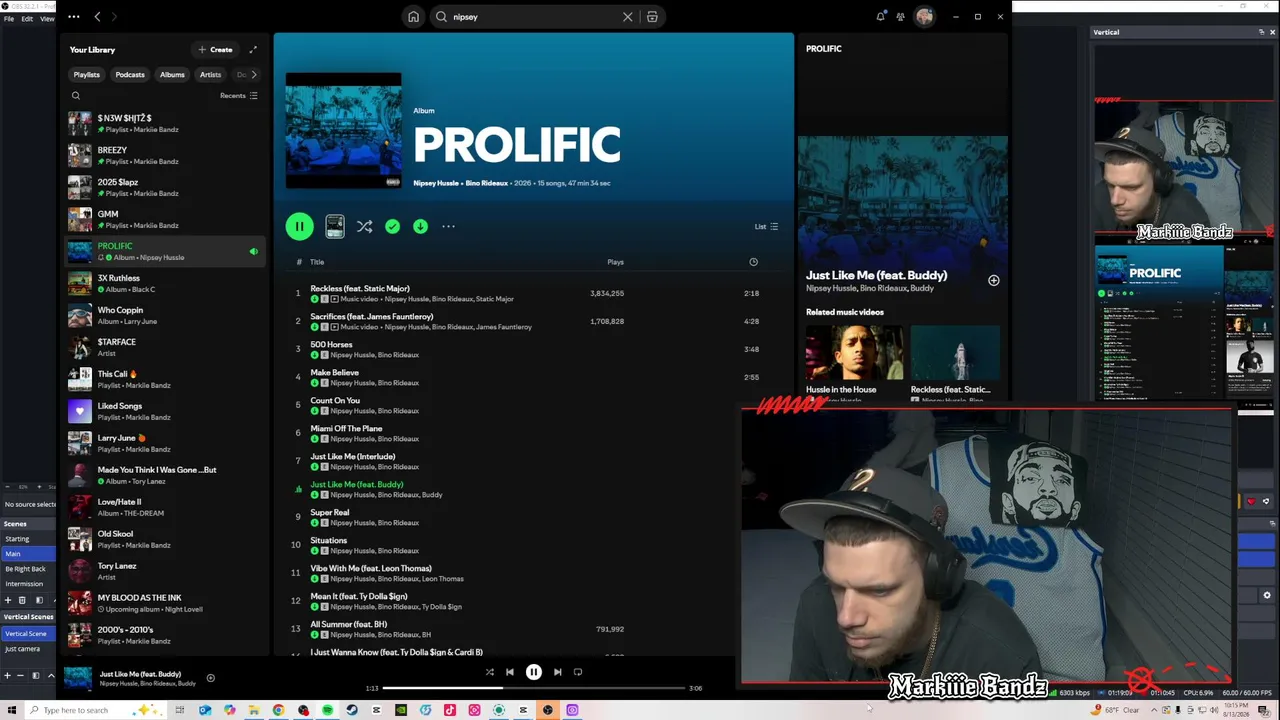1280x720 pixels.
Task: Clear the 'nipsey' search text
Action: click(x=628, y=17)
